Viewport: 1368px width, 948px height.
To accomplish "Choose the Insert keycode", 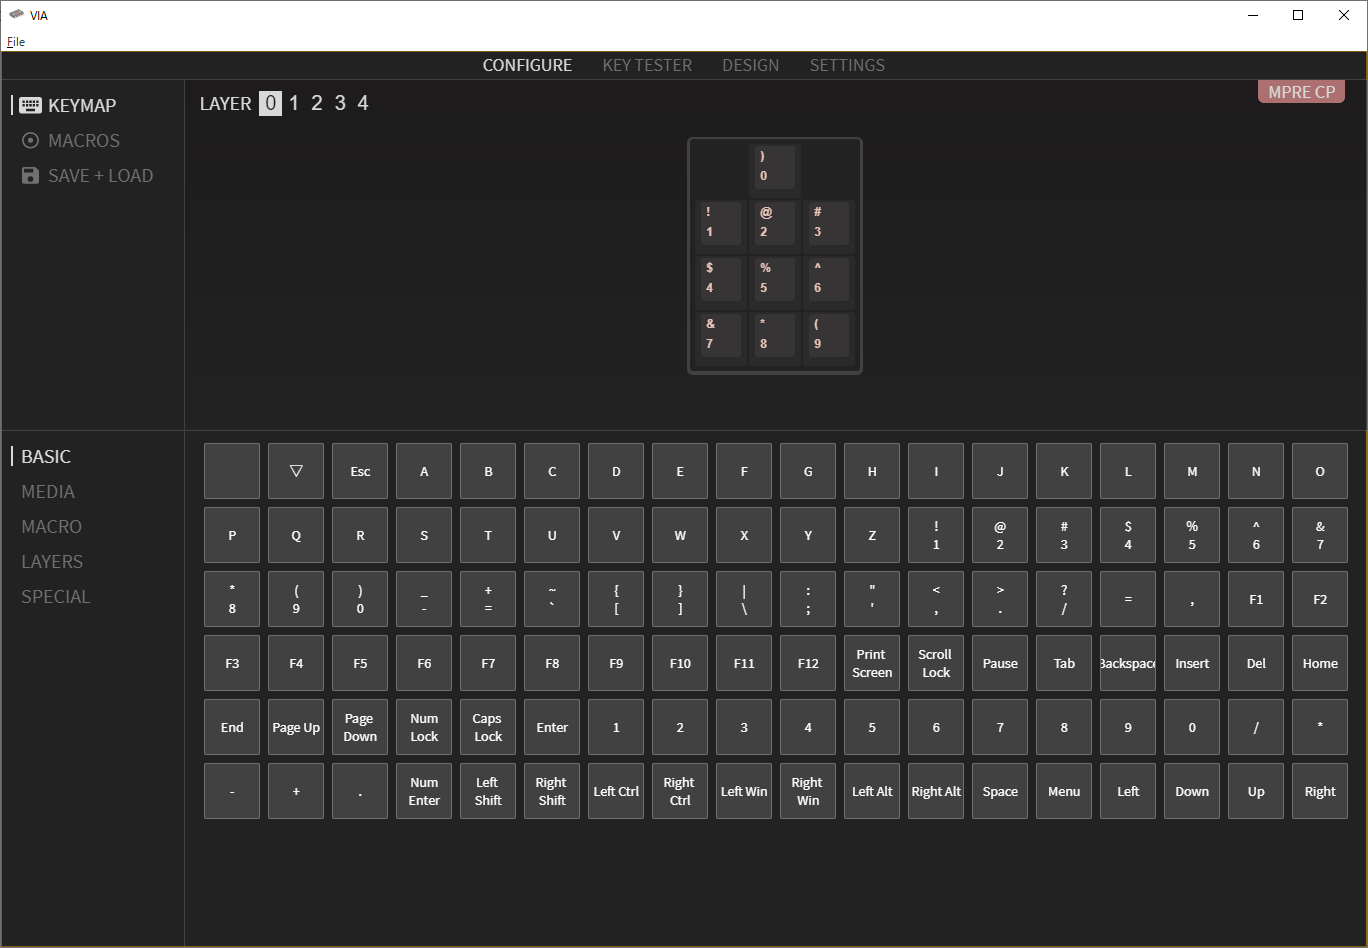I will click(1192, 663).
